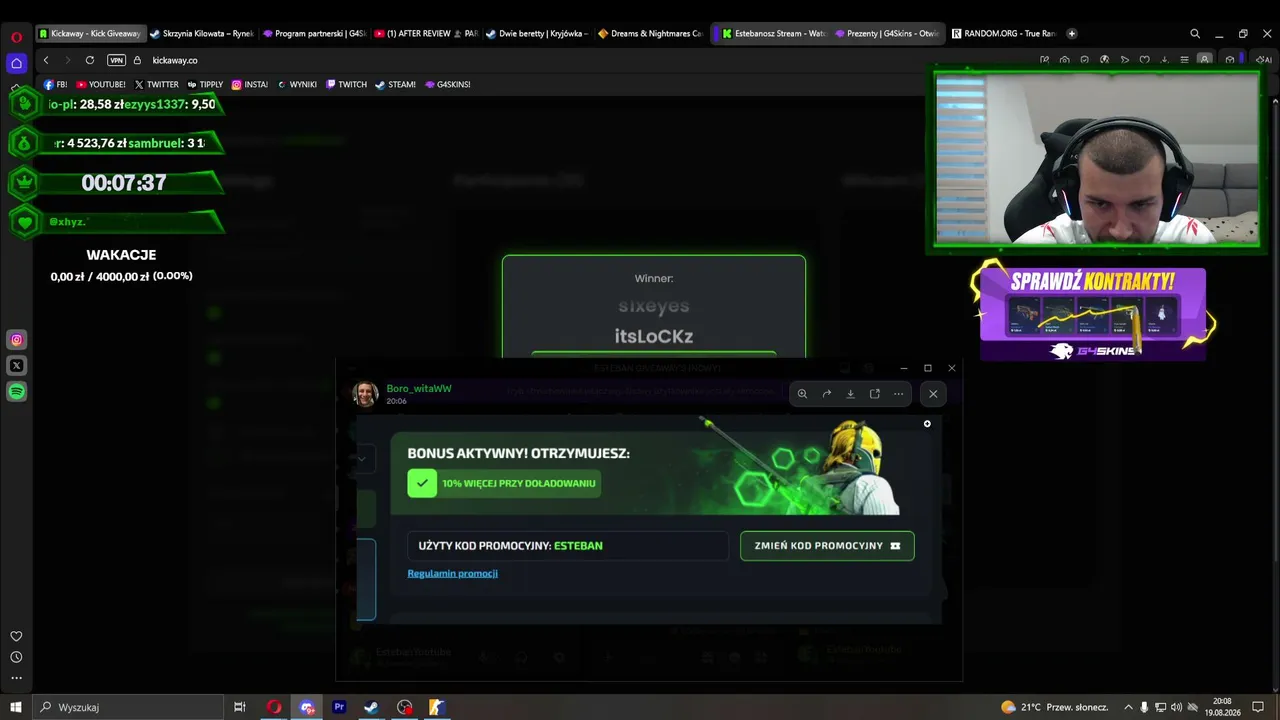
Task: Open the toolbar heart icon
Action: tap(1144, 60)
